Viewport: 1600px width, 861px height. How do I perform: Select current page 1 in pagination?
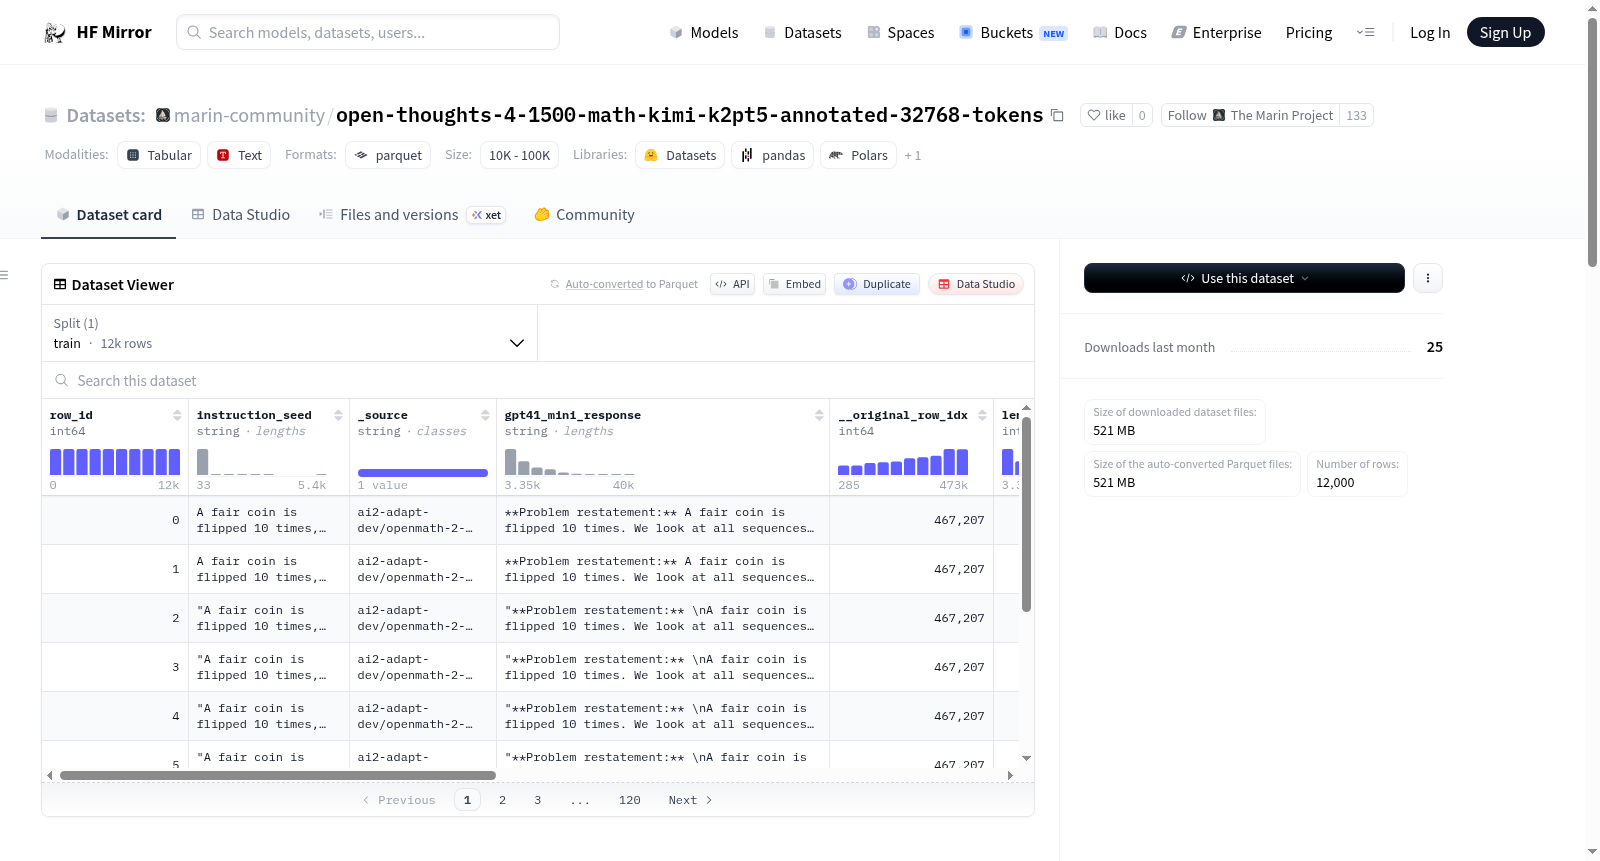coord(467,800)
